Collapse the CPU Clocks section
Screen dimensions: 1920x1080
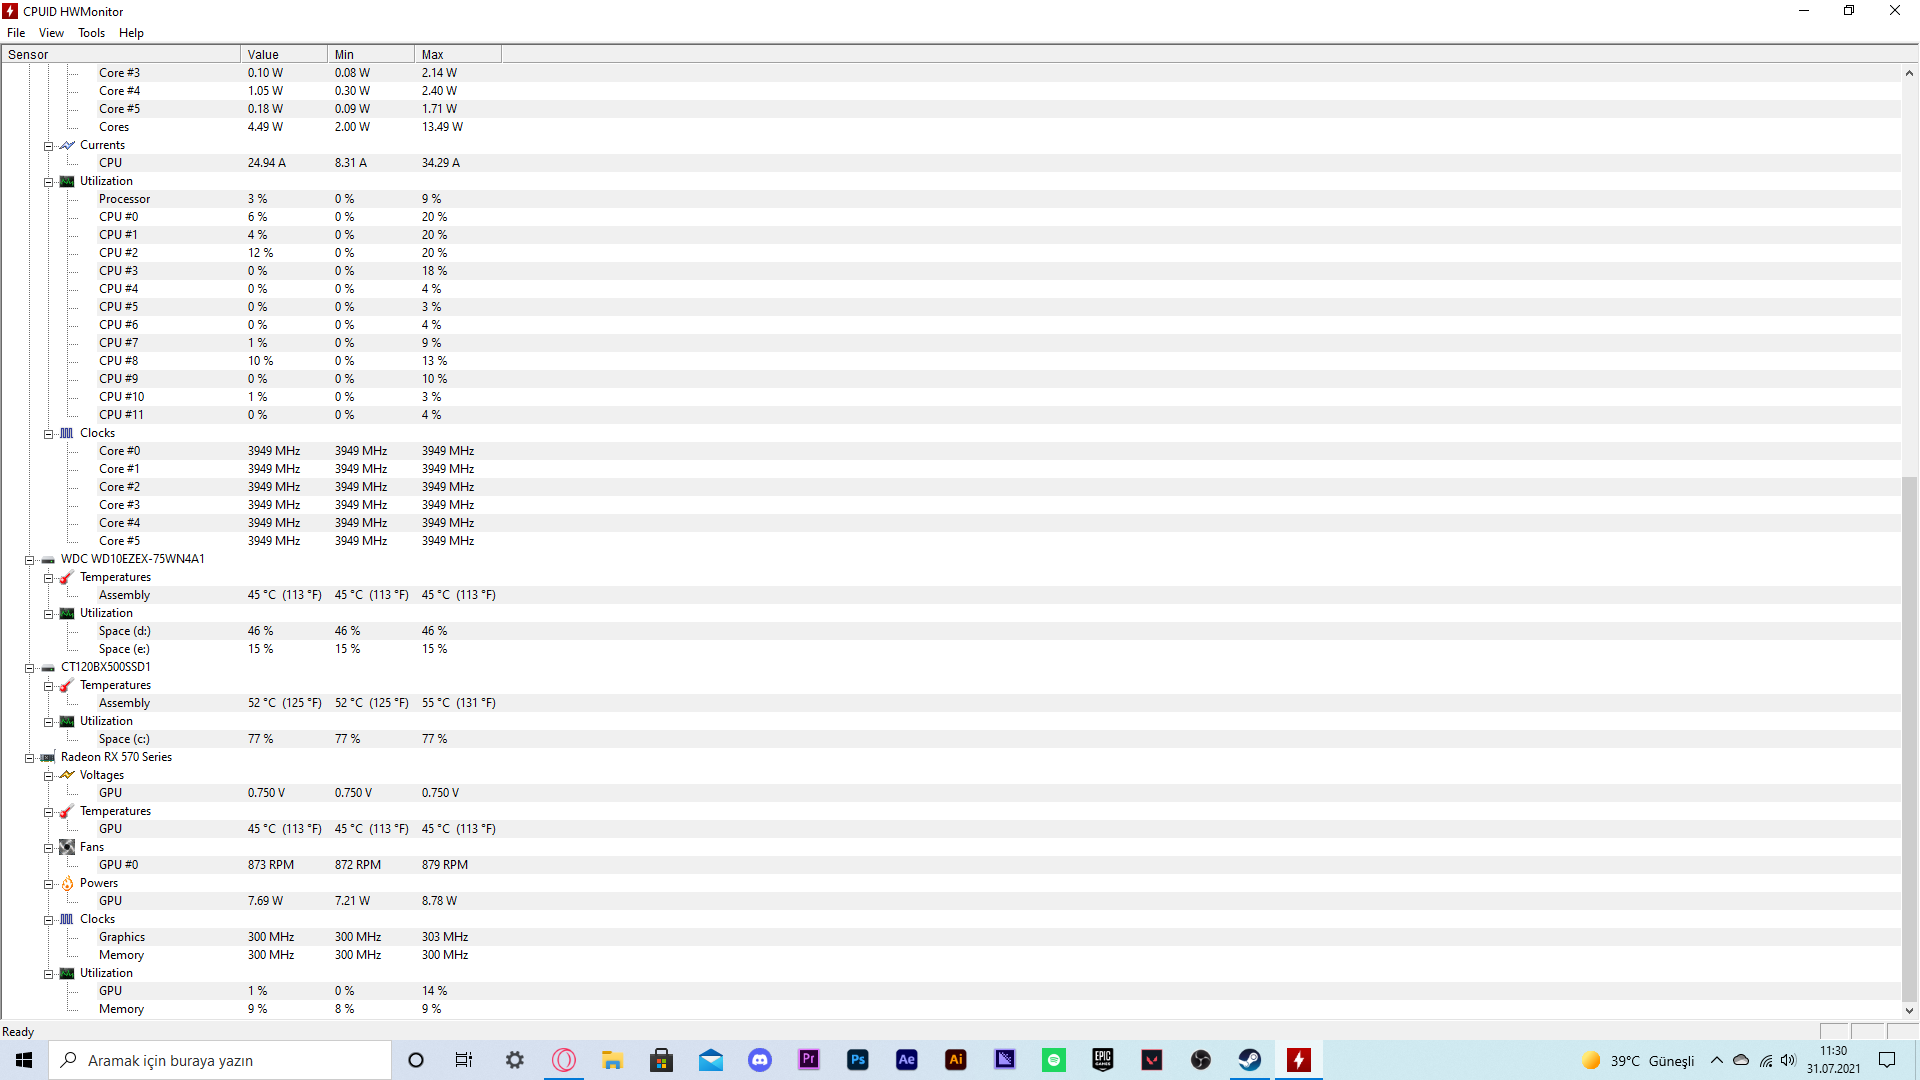point(48,434)
